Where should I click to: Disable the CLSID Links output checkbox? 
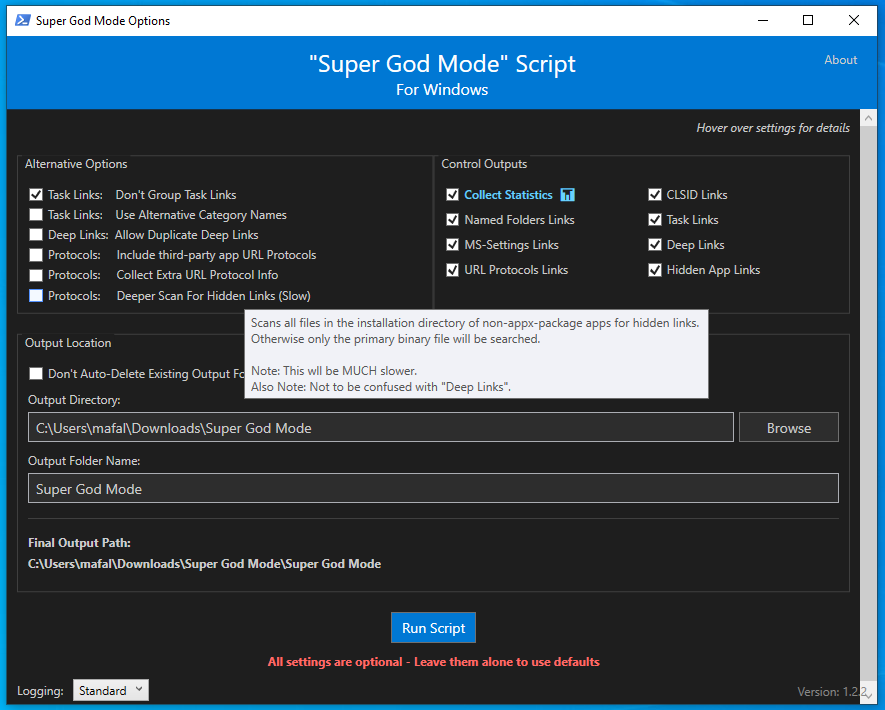(x=655, y=195)
